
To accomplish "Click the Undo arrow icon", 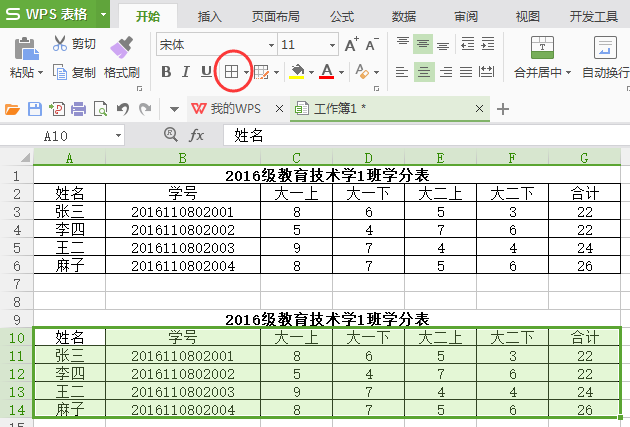I will pos(123,109).
